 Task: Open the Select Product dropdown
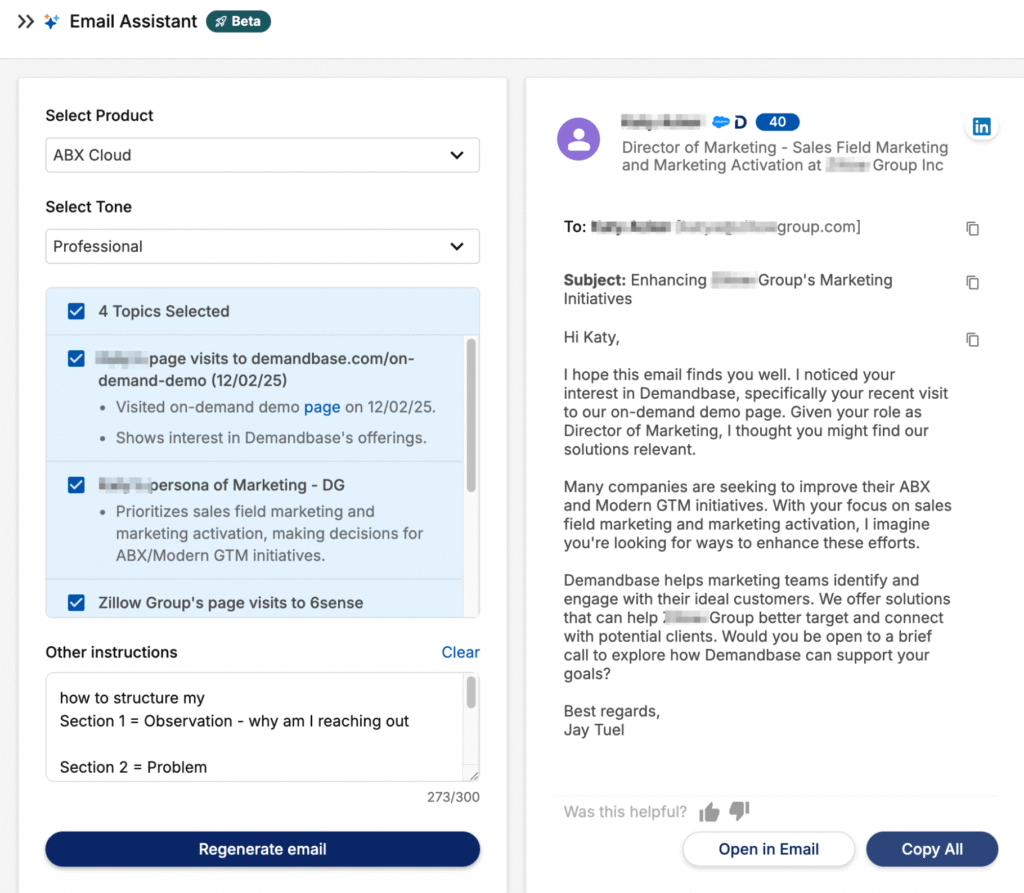[262, 155]
